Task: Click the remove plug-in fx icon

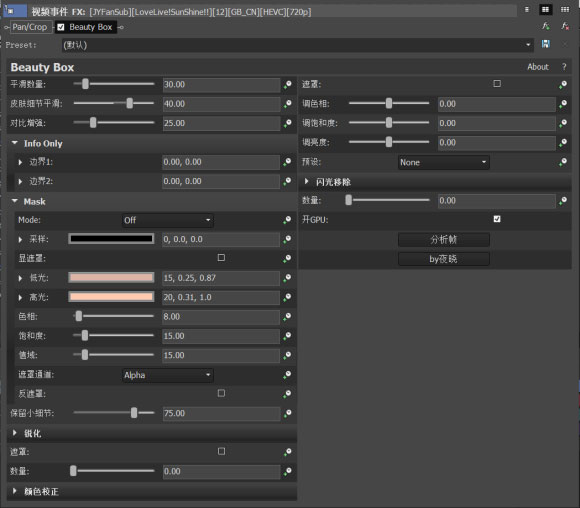Action: pyautogui.click(x=564, y=26)
